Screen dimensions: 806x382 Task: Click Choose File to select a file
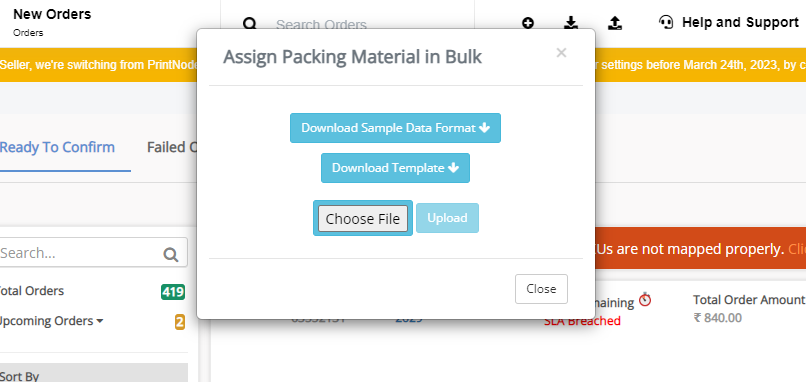[x=363, y=219]
